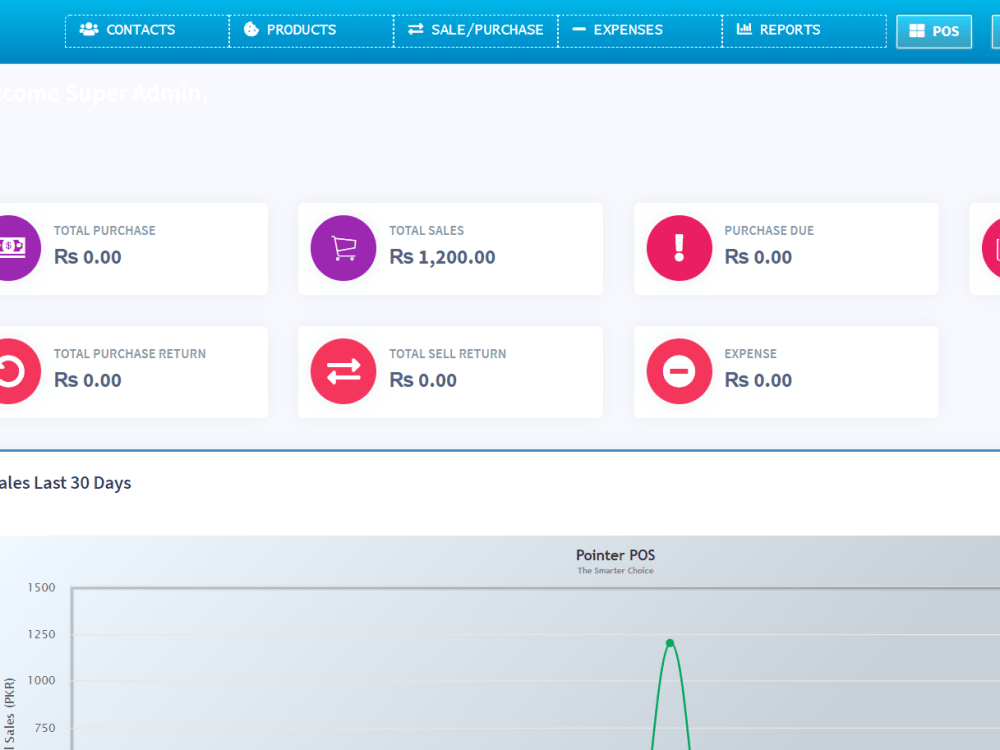Click the Sale/Purchase exchange arrows icon
This screenshot has width=1000, height=750.
click(416, 29)
